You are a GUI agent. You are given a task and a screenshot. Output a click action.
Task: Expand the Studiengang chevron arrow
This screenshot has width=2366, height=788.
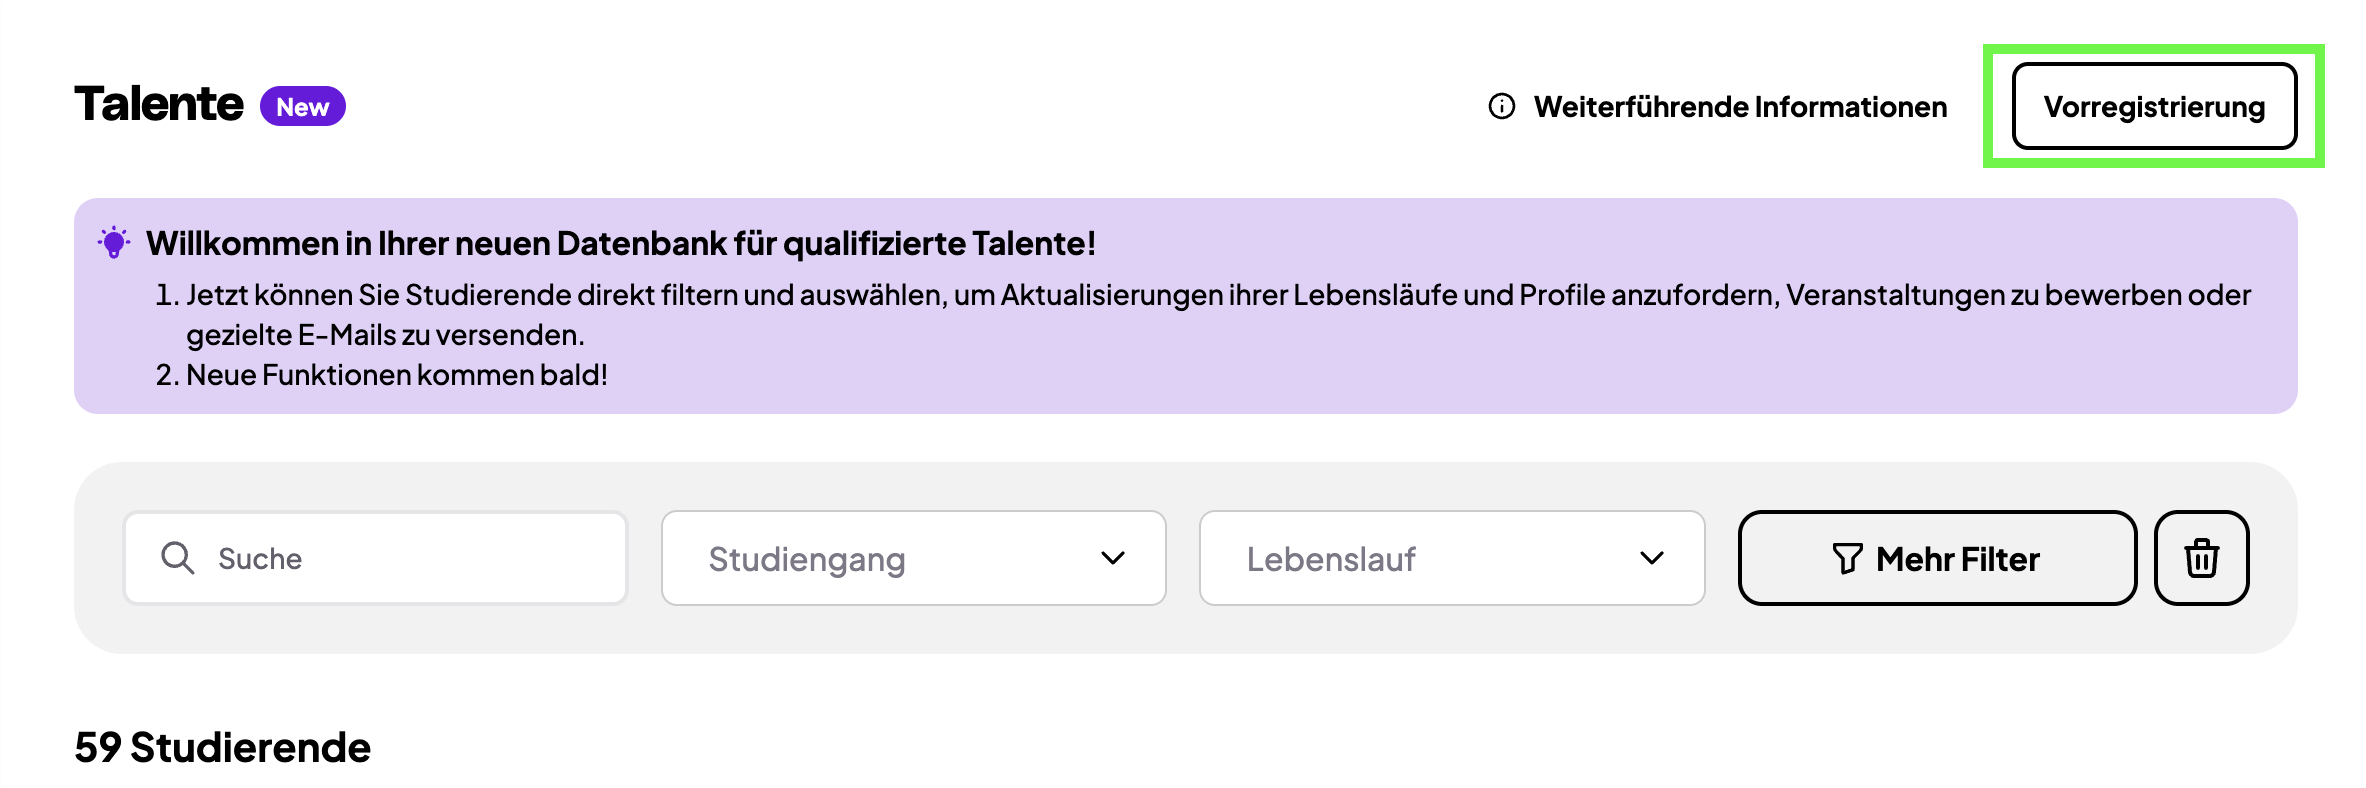coord(1113,558)
